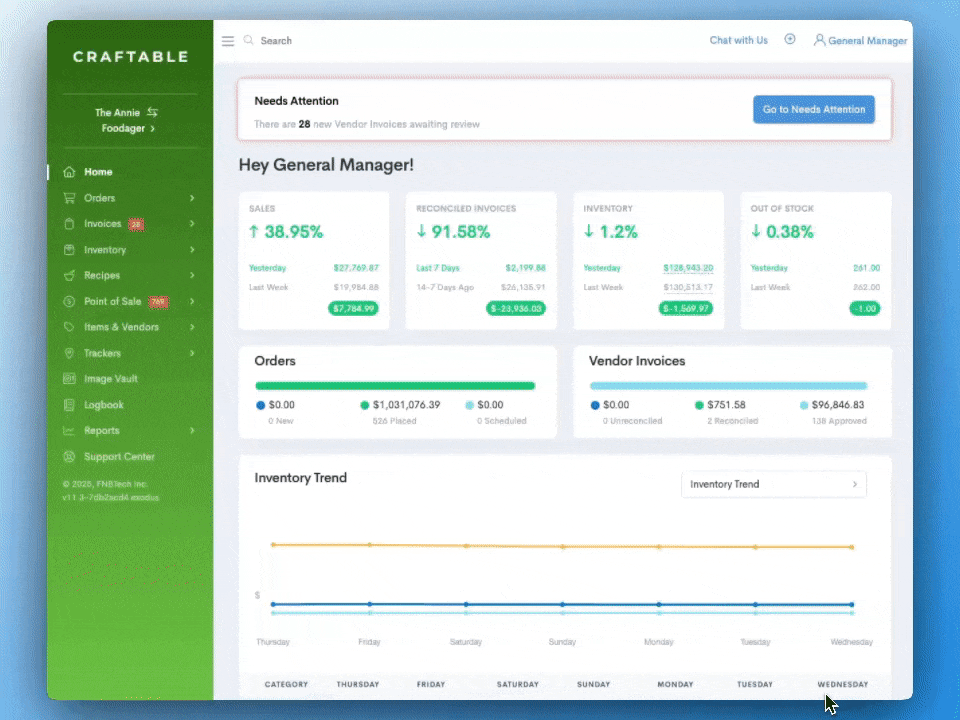Select Point of Sale menu item
The image size is (960, 720).
pyautogui.click(x=112, y=302)
